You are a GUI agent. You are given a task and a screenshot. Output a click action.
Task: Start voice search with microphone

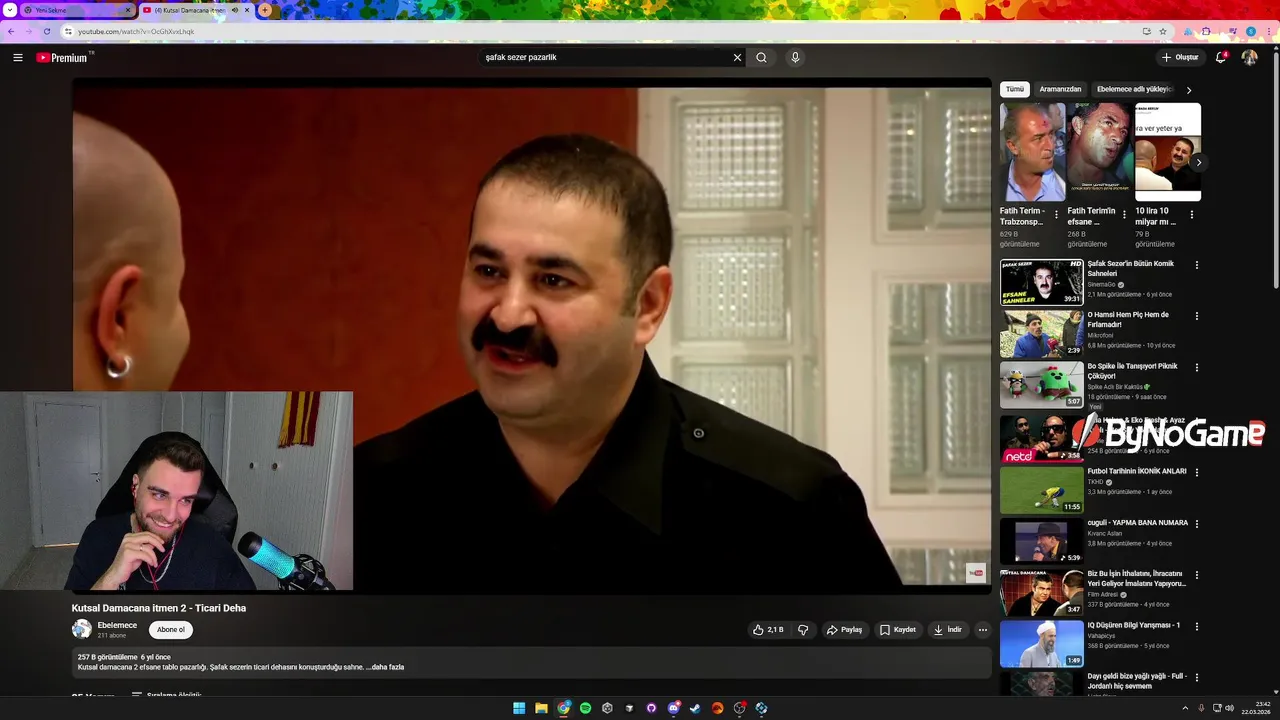(x=795, y=57)
